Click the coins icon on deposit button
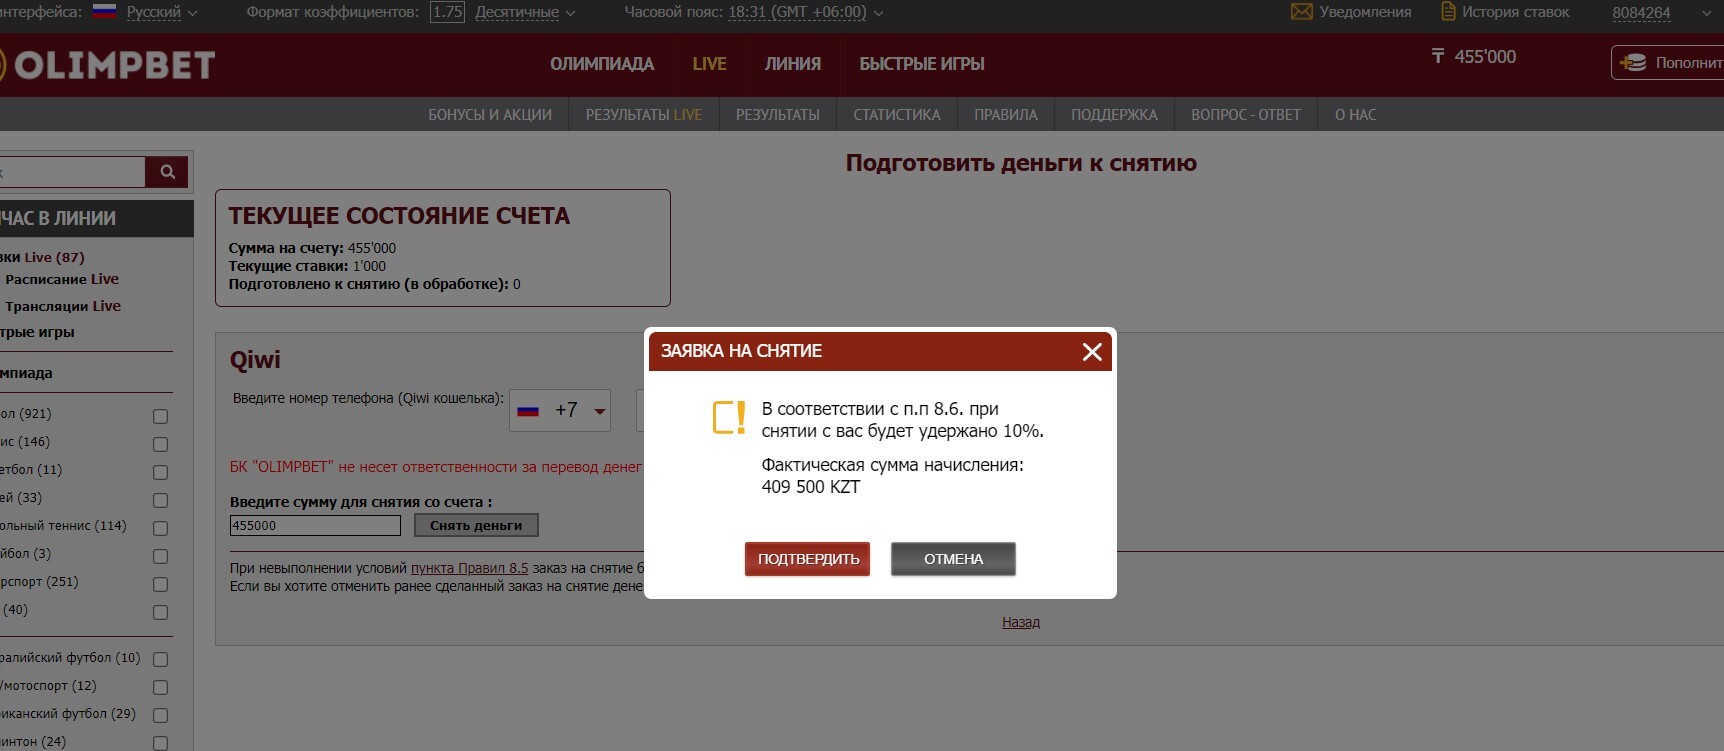 pos(1633,62)
